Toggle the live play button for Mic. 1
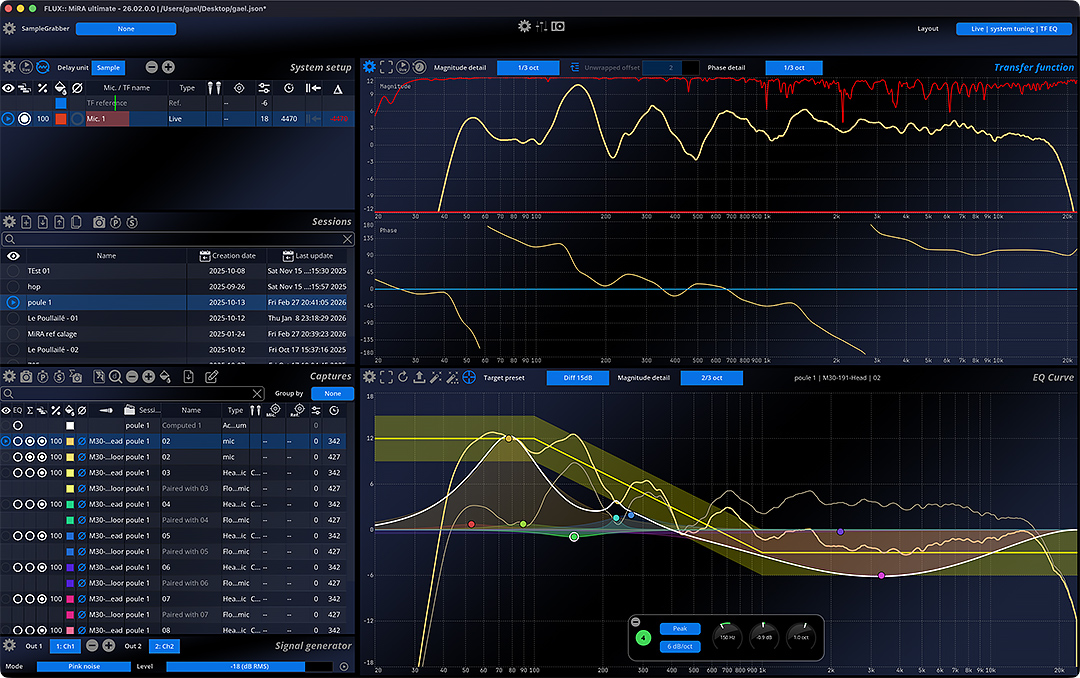1080x678 pixels. click(x=8, y=119)
